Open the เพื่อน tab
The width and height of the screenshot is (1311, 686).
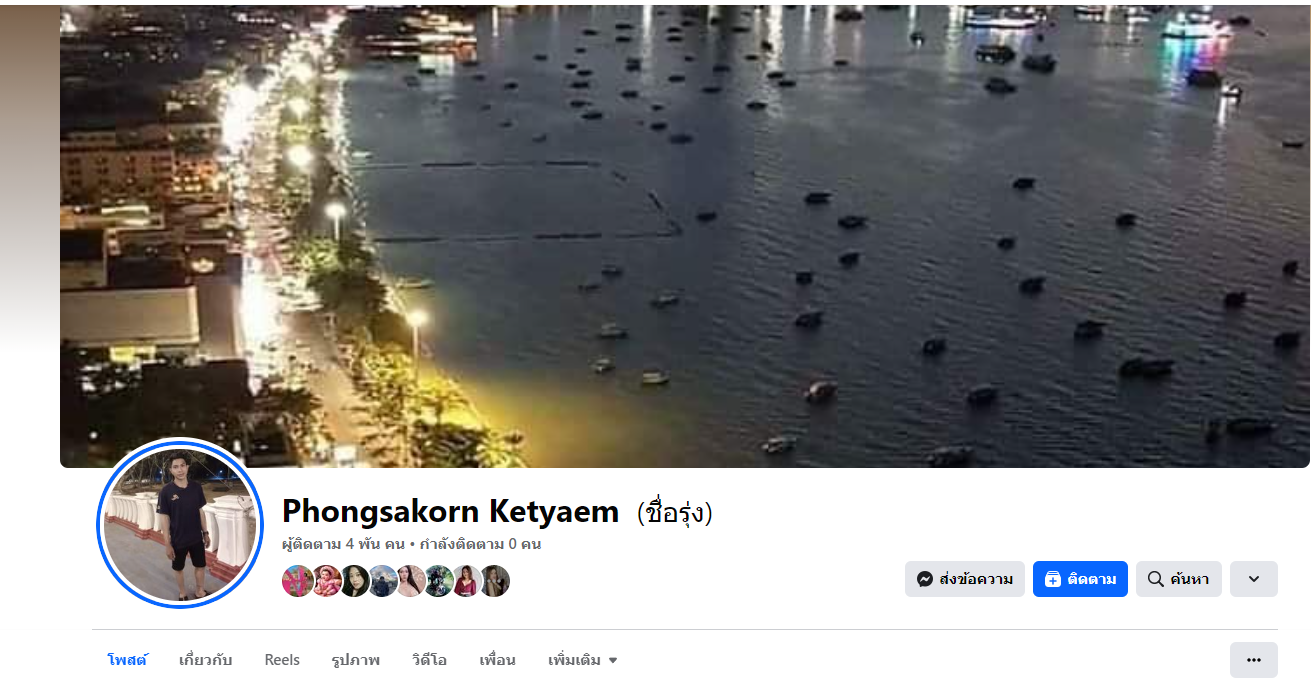click(497, 660)
